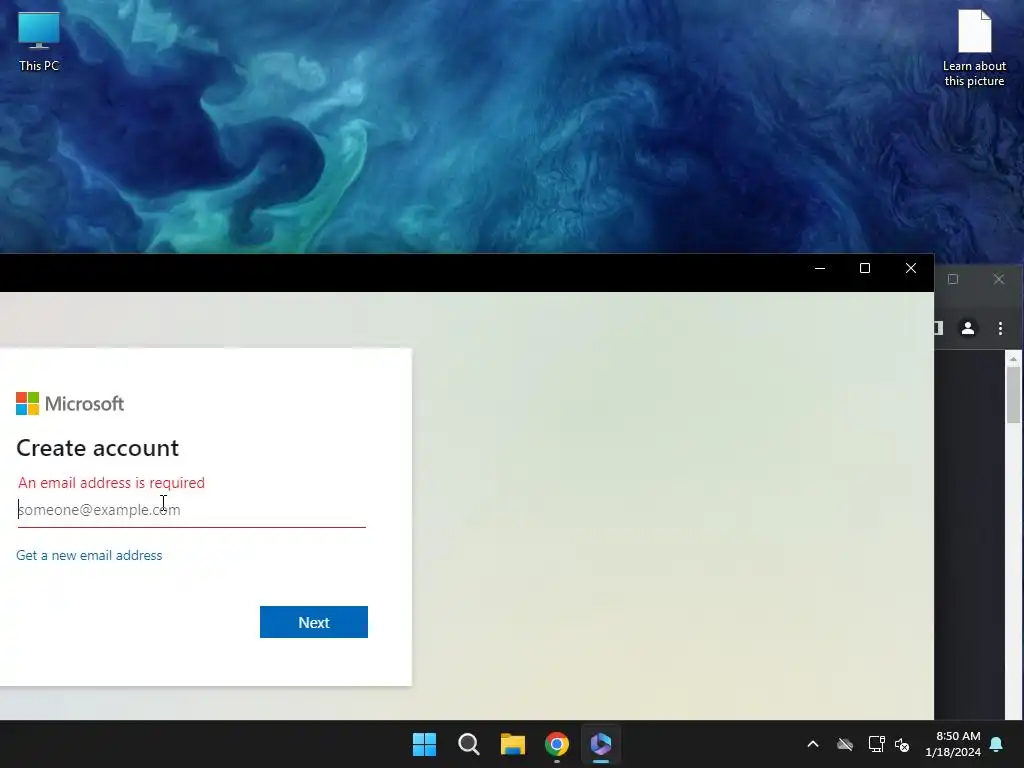Close the Create account window
This screenshot has height=768, width=1024.
(910, 268)
